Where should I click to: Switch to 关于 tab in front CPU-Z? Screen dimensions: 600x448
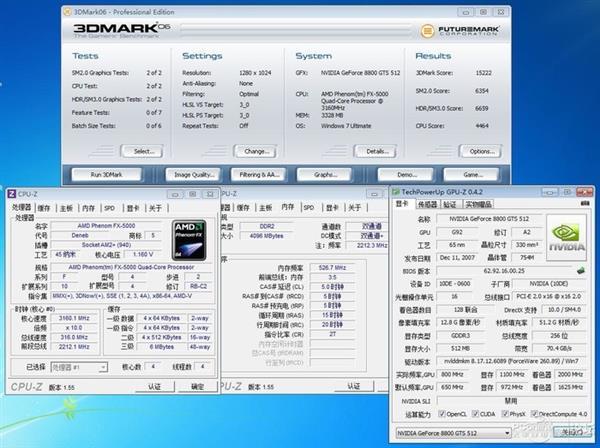tap(155, 208)
